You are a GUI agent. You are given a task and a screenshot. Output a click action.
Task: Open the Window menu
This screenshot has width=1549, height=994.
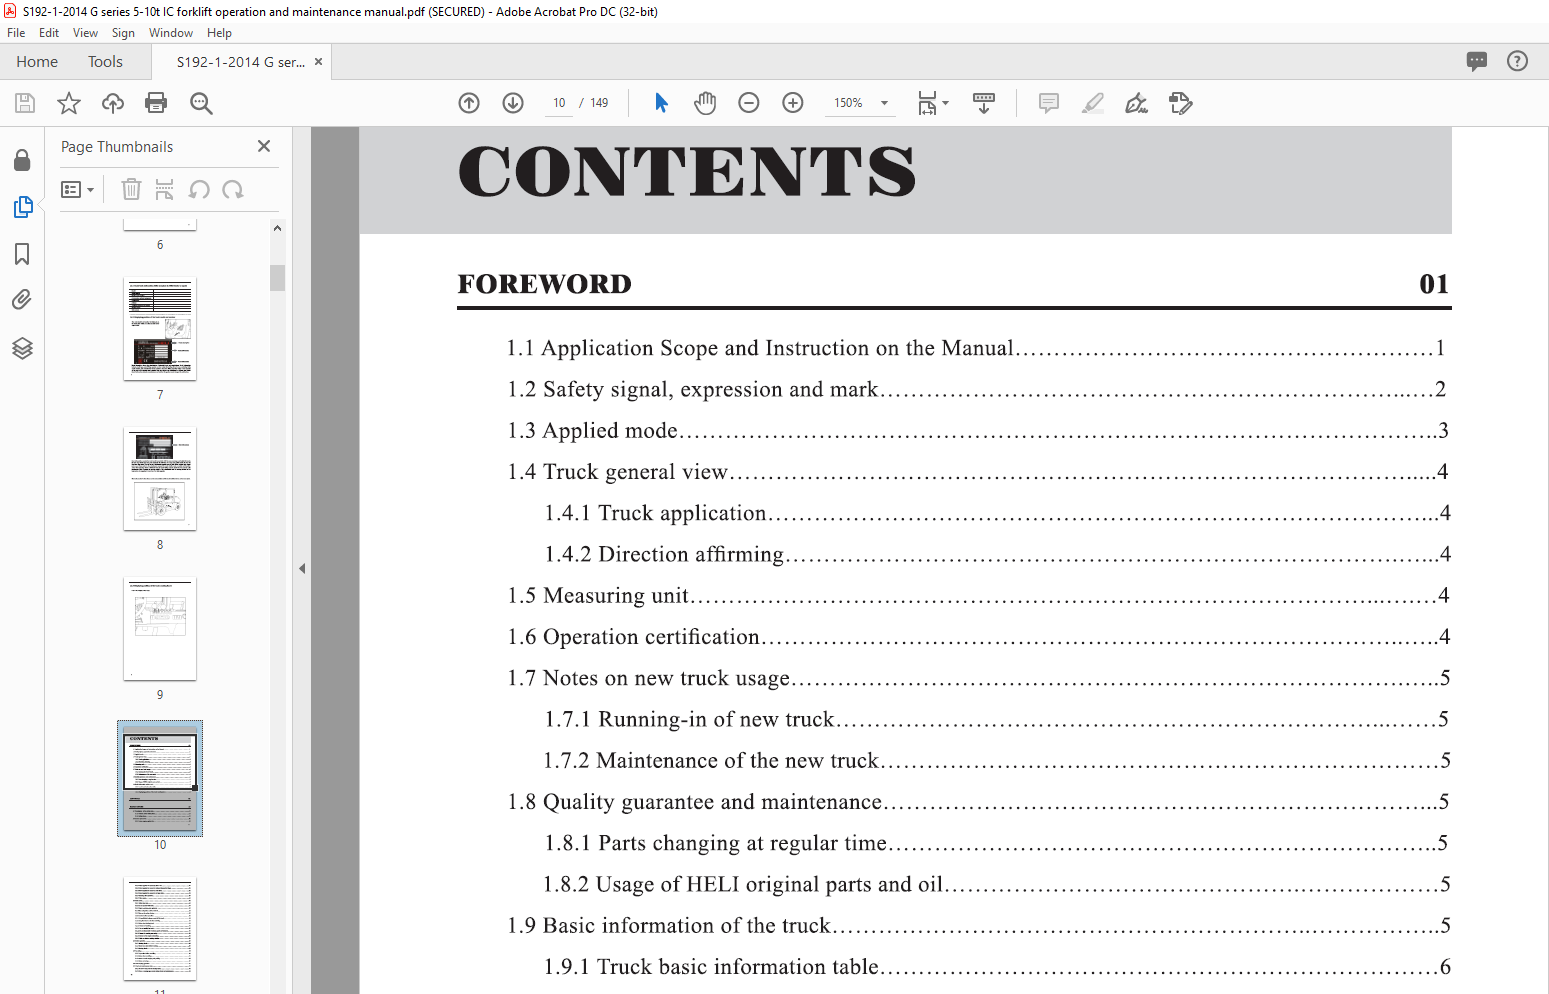click(x=171, y=33)
